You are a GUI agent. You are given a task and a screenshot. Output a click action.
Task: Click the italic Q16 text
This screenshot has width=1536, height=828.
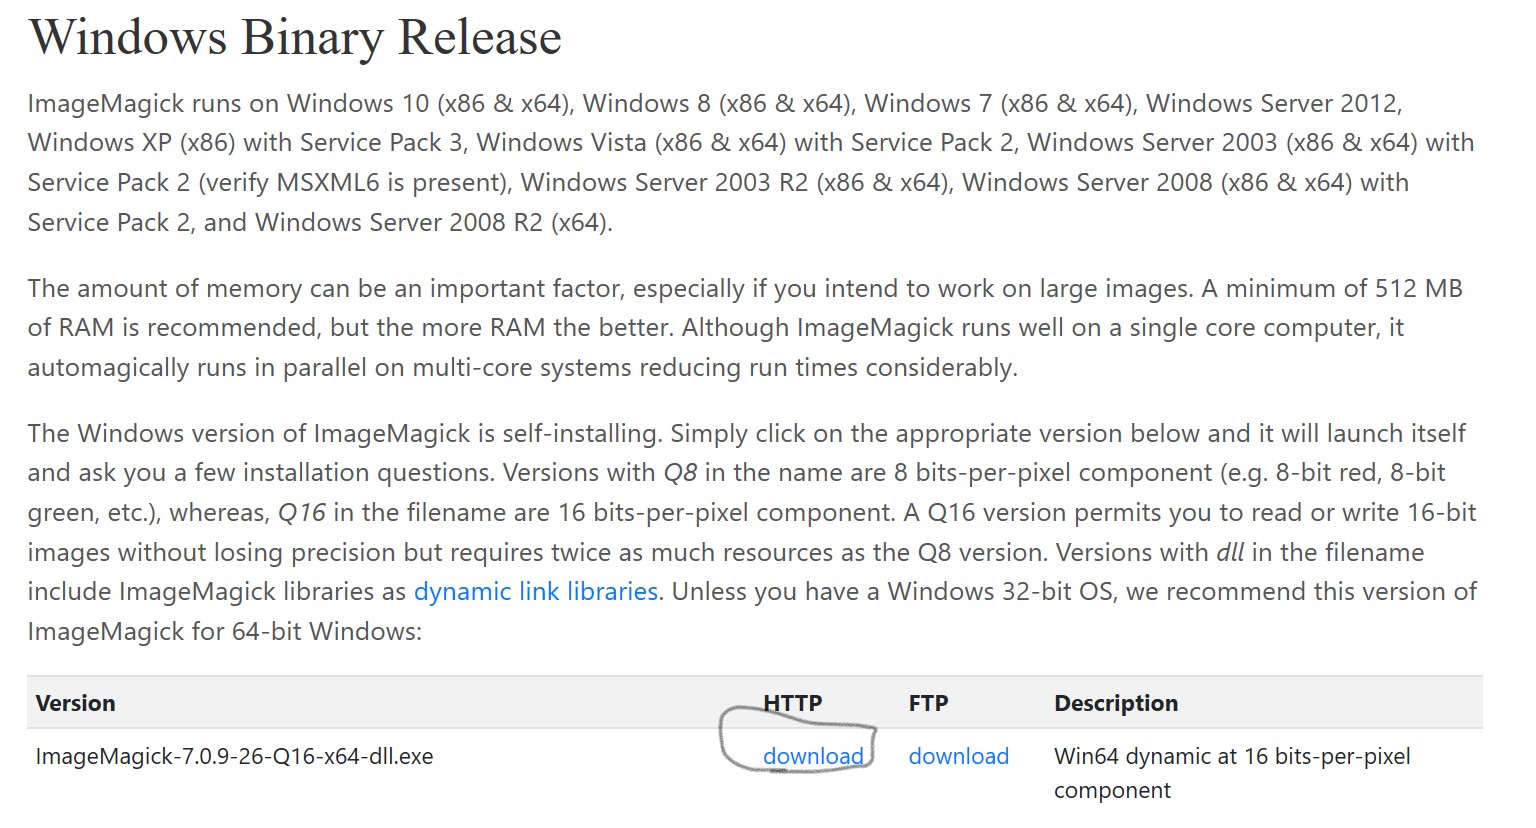click(302, 513)
